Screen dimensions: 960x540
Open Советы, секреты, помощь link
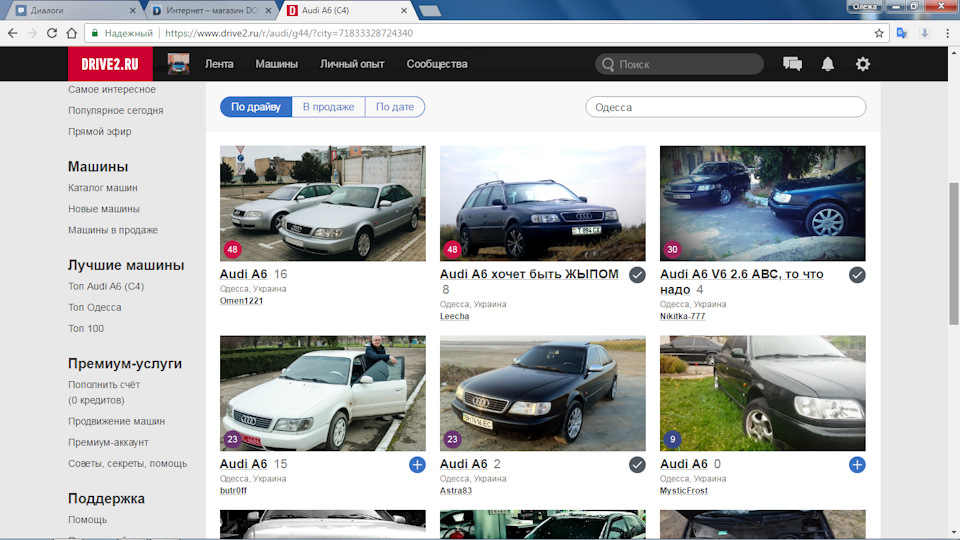pyautogui.click(x=127, y=463)
